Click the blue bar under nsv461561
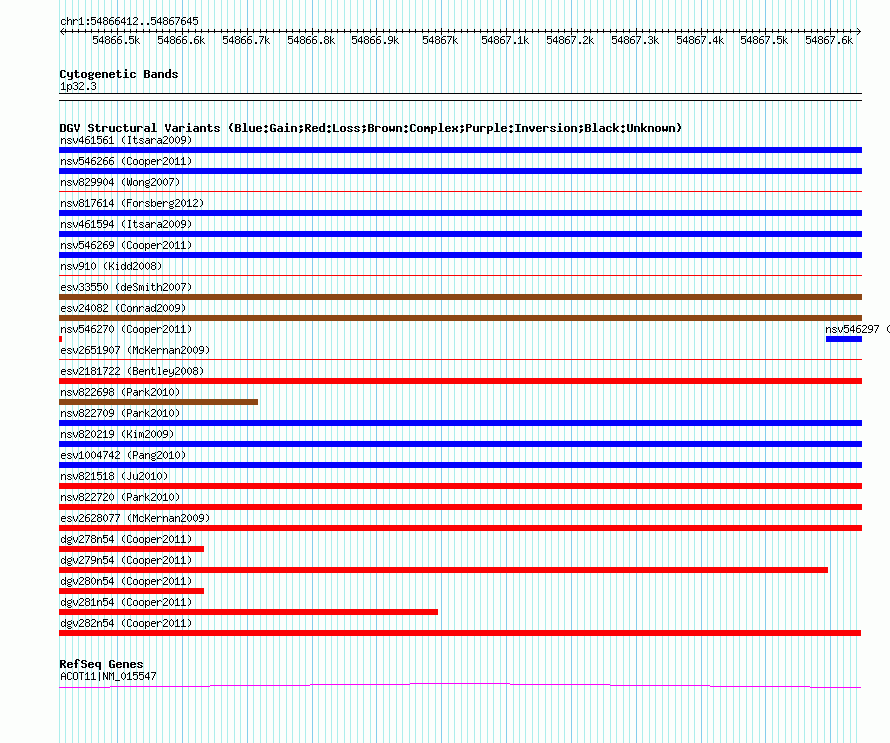Viewport: 890px width, 743px height. coord(460,150)
